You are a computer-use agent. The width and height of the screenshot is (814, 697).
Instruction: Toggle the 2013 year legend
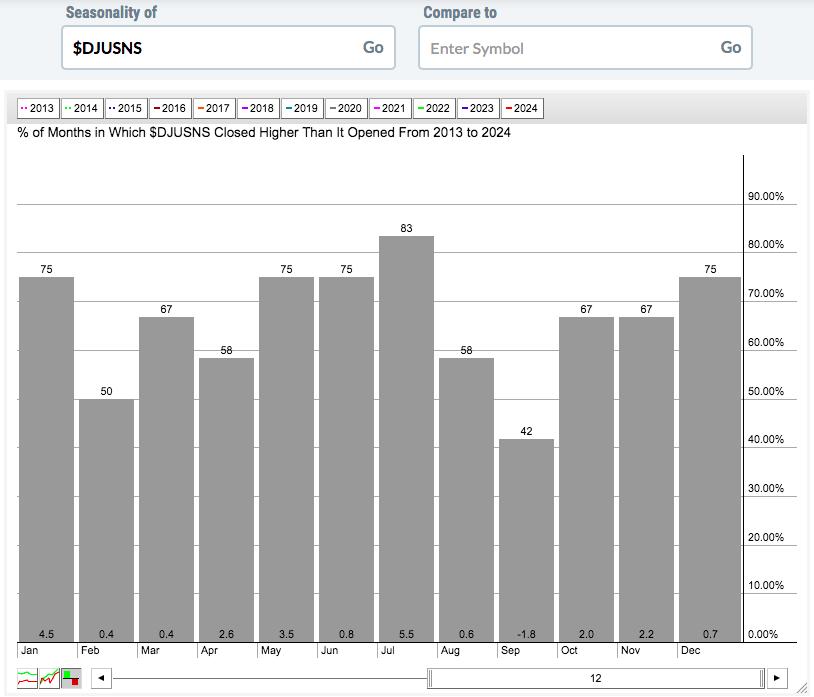point(38,108)
